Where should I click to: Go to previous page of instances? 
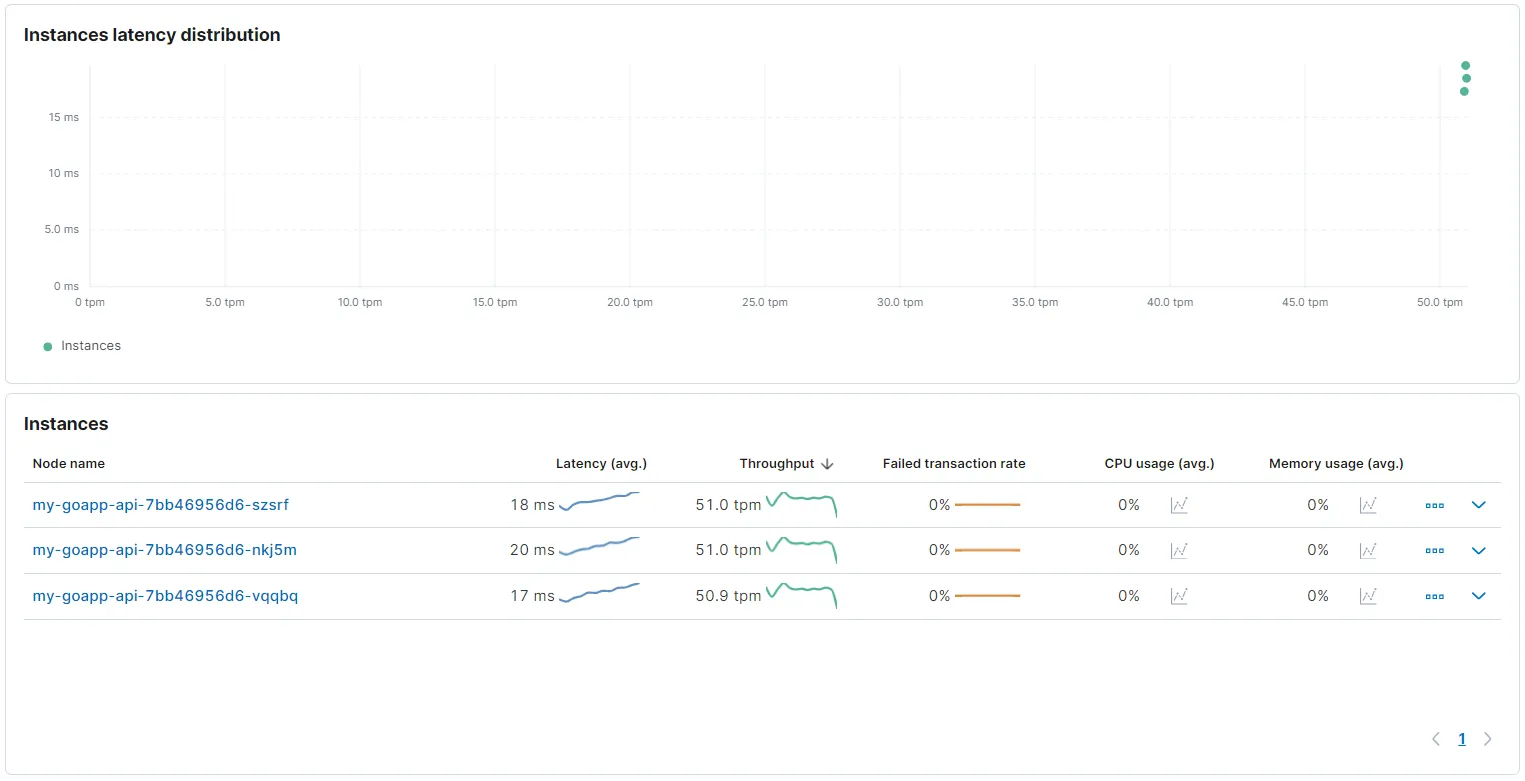click(1436, 739)
